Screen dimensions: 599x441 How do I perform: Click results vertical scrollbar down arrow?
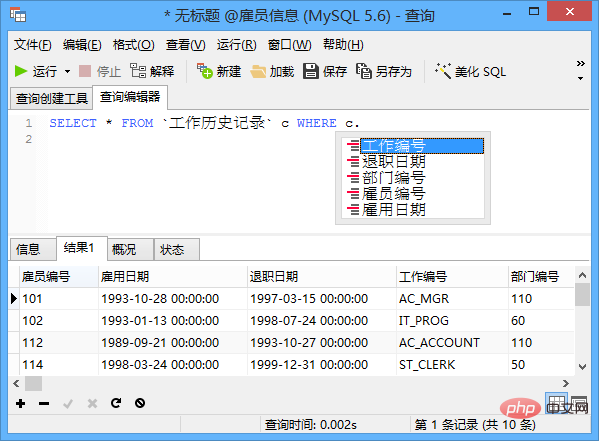coord(582,367)
